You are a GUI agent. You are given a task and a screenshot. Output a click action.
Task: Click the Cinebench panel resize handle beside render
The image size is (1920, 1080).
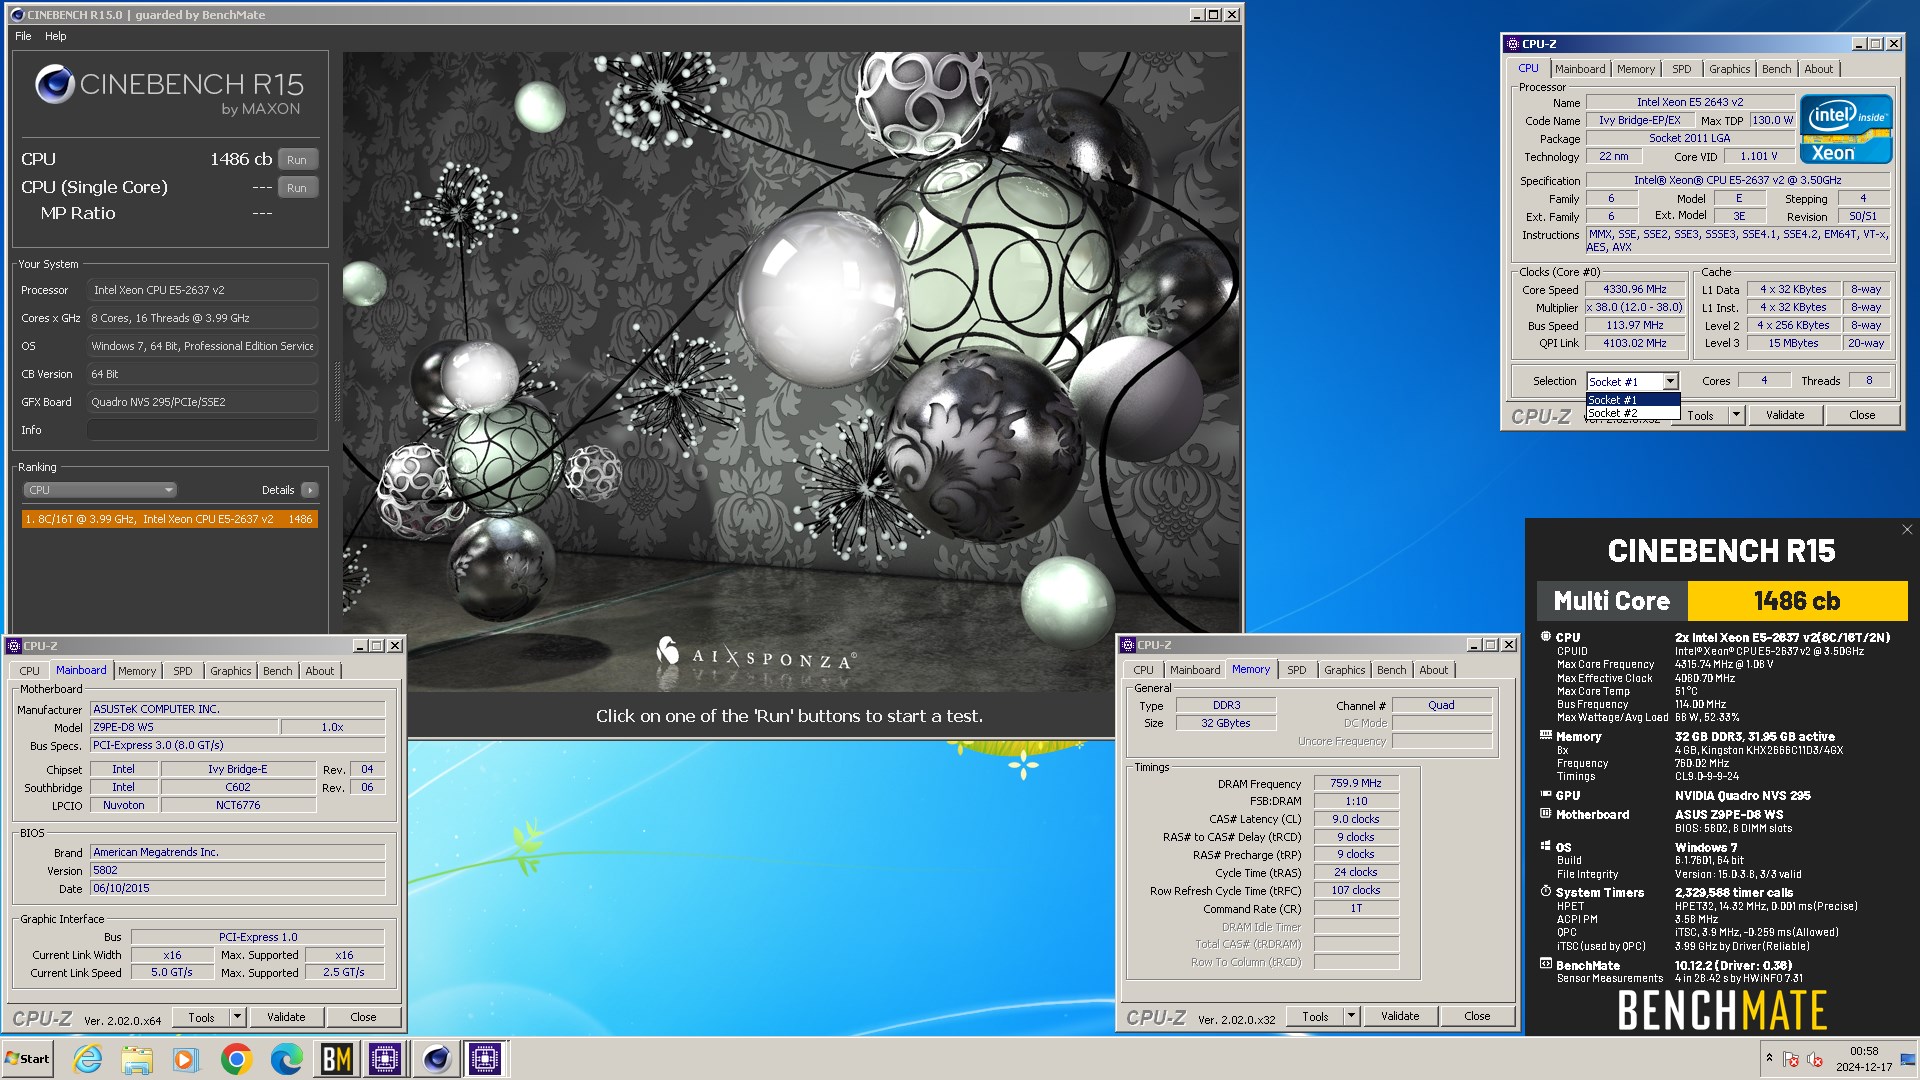[337, 390]
